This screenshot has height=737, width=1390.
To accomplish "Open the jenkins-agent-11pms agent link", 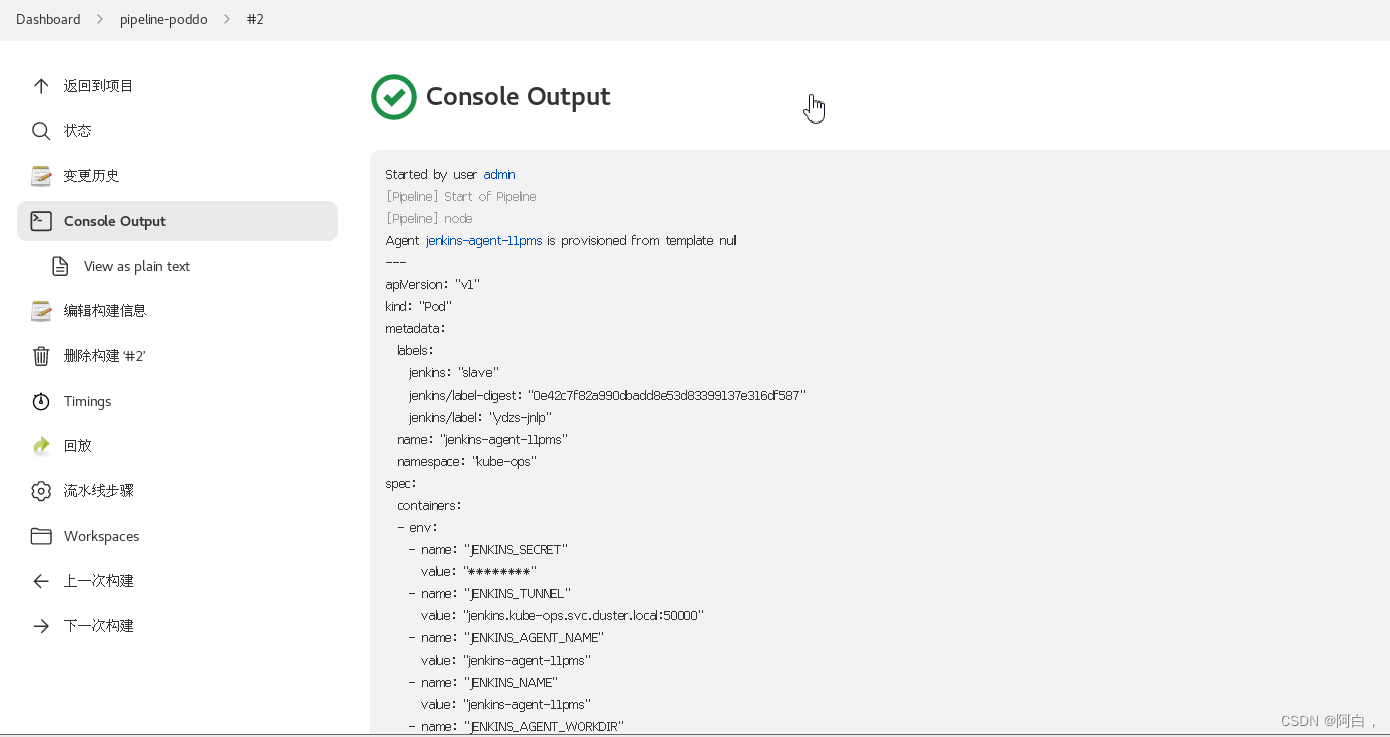I will (484, 240).
